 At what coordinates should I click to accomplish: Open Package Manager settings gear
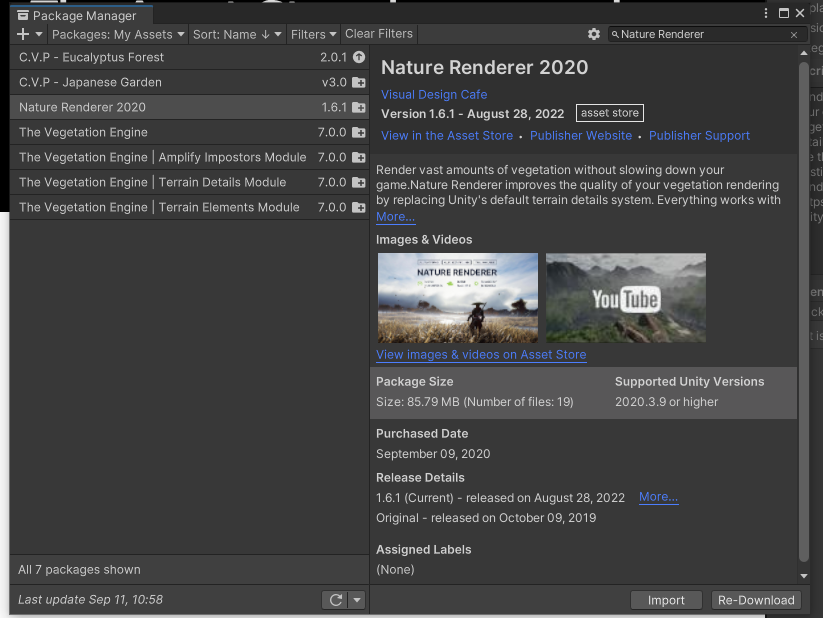coord(594,35)
